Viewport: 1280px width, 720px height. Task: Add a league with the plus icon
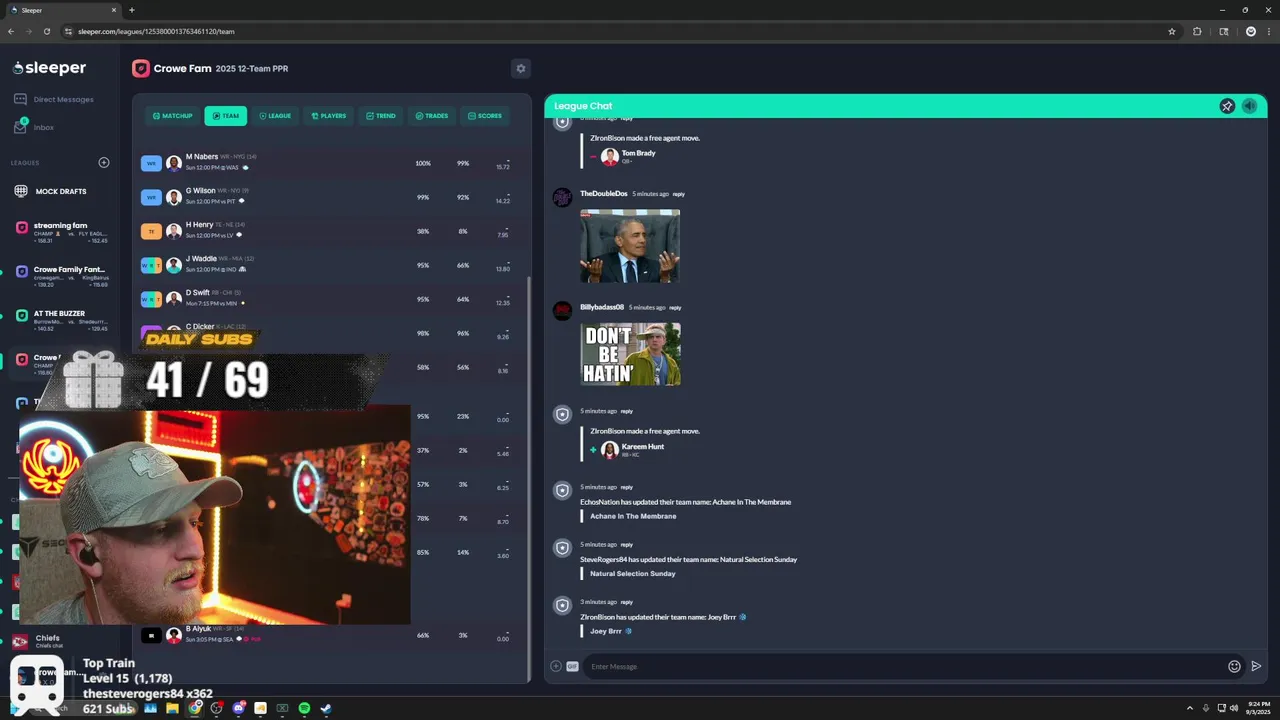click(x=103, y=162)
